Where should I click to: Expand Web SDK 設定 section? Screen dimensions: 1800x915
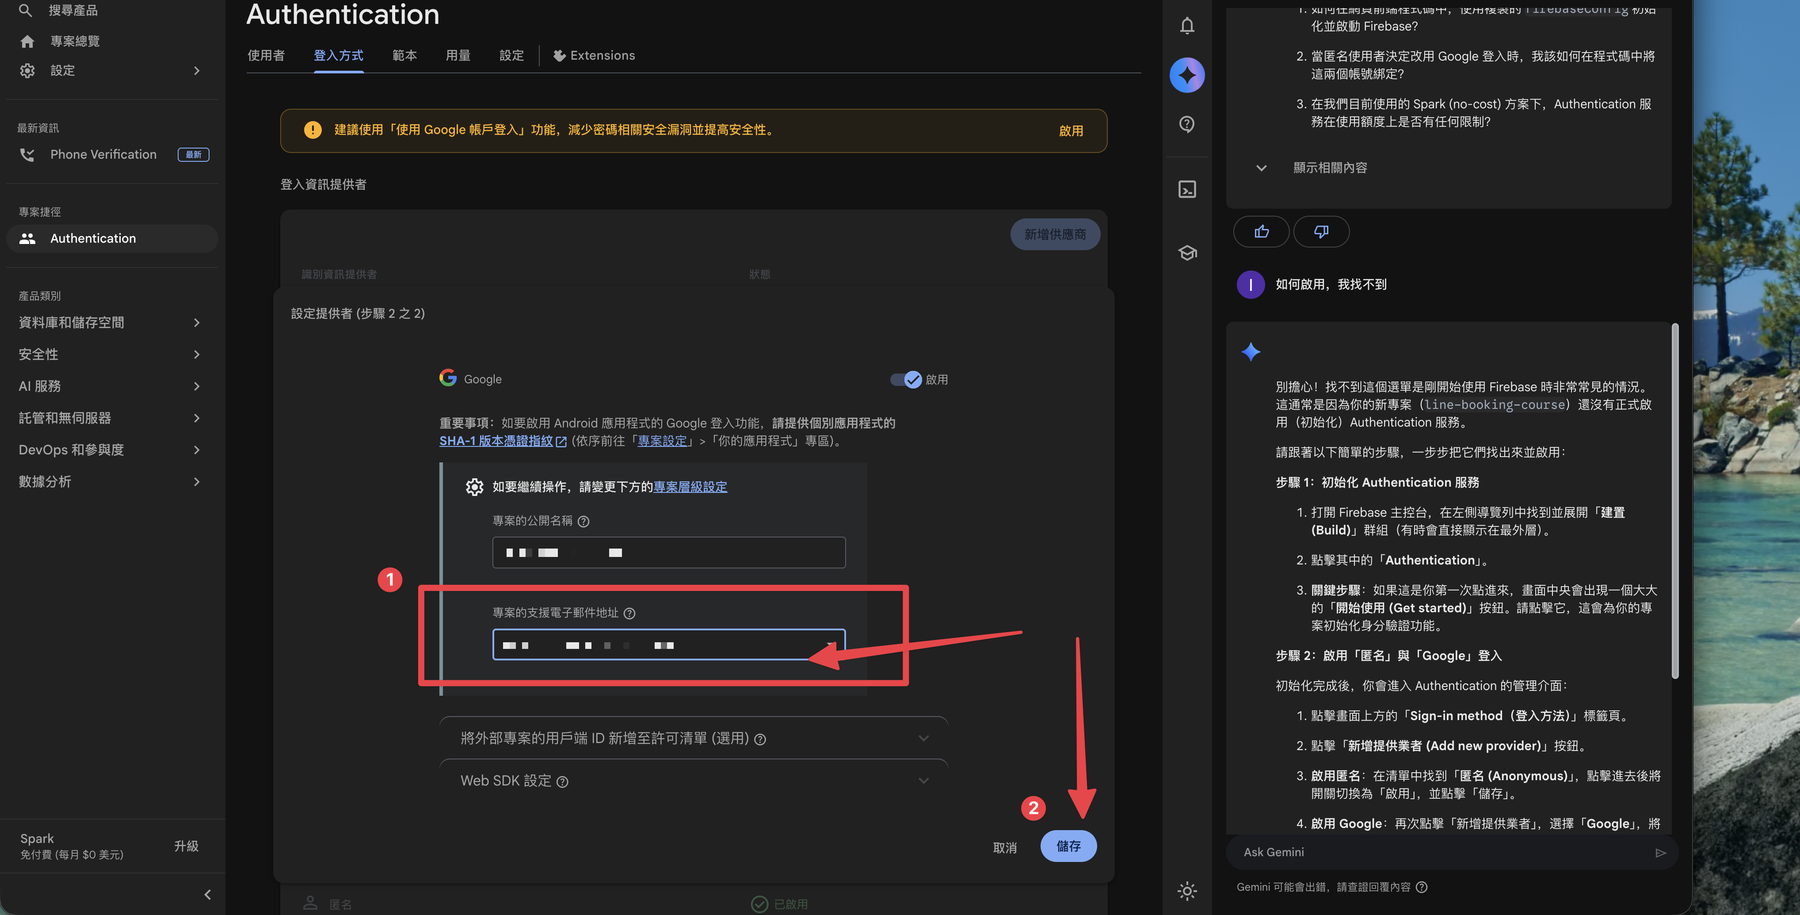pos(693,781)
